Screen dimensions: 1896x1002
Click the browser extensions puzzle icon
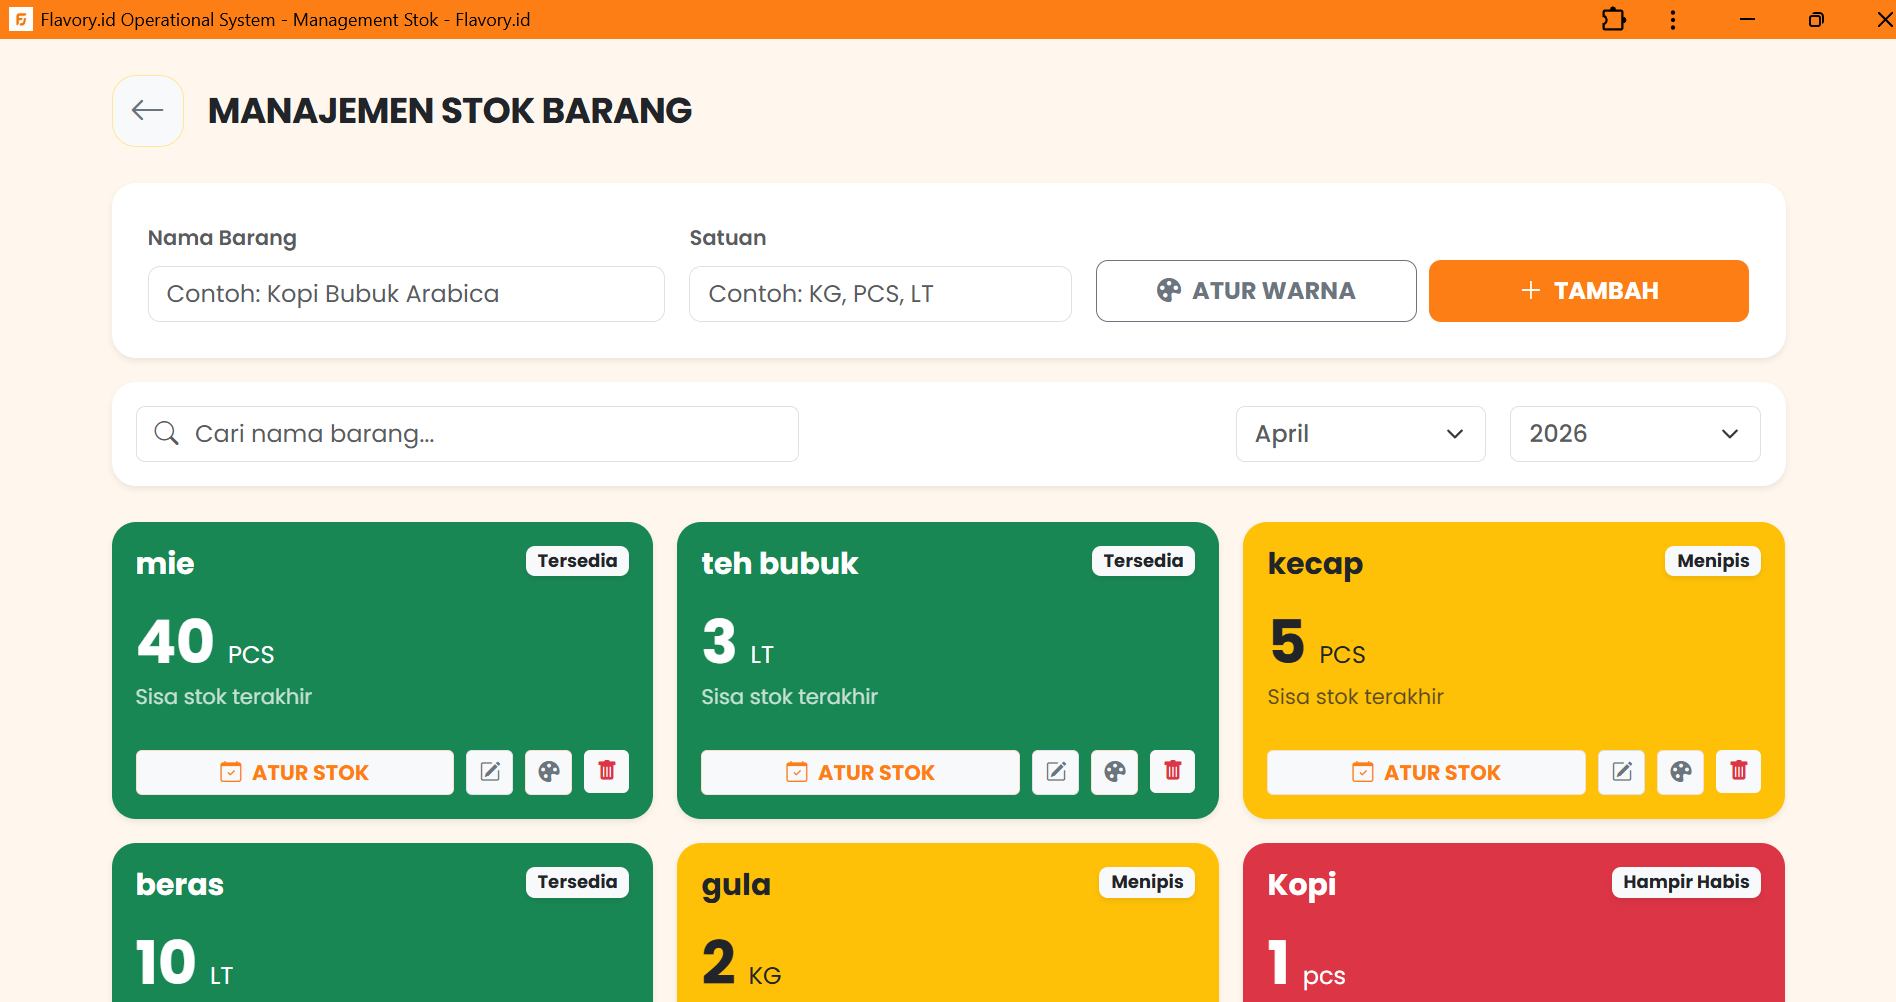(x=1613, y=19)
